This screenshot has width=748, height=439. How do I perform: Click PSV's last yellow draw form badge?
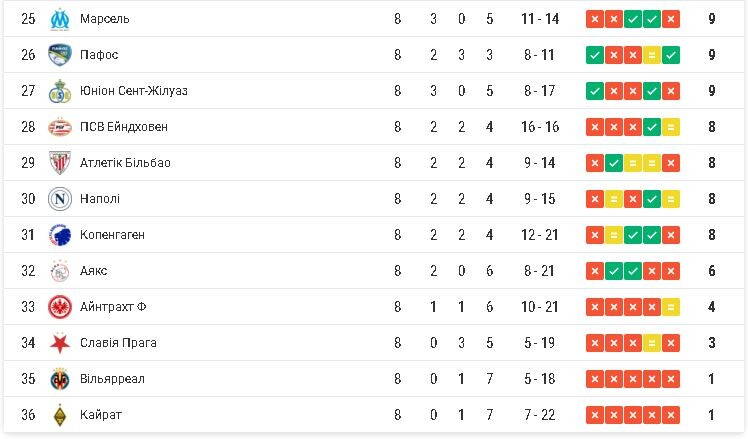(671, 127)
